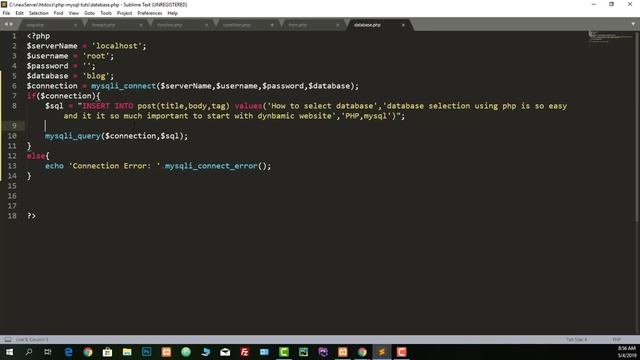
Task: Click the 'Connection Error: ' string
Action: (114, 166)
